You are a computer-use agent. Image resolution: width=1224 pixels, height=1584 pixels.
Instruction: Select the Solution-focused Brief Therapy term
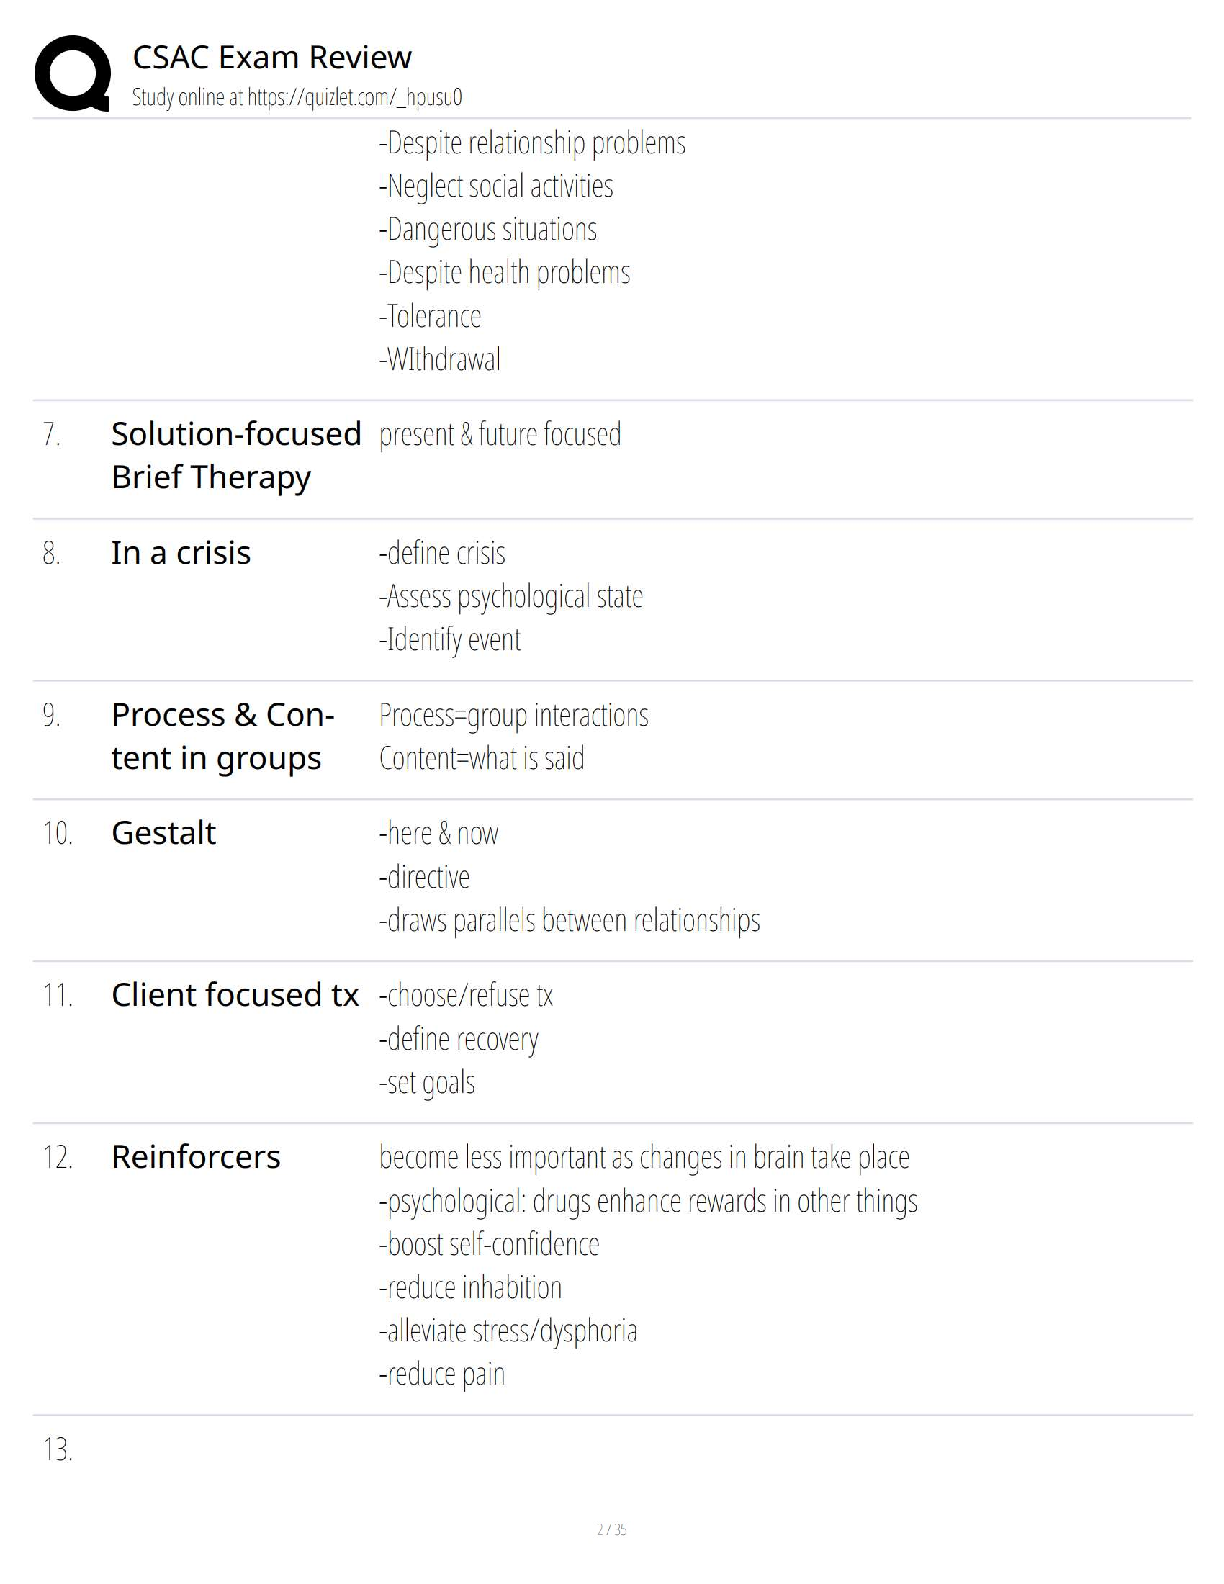[236, 455]
